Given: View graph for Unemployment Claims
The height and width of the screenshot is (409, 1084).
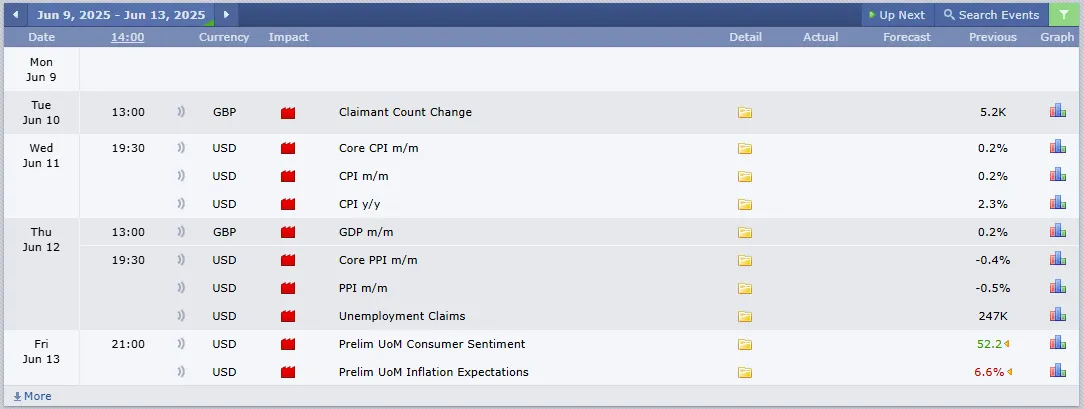Looking at the screenshot, I should 1057,314.
